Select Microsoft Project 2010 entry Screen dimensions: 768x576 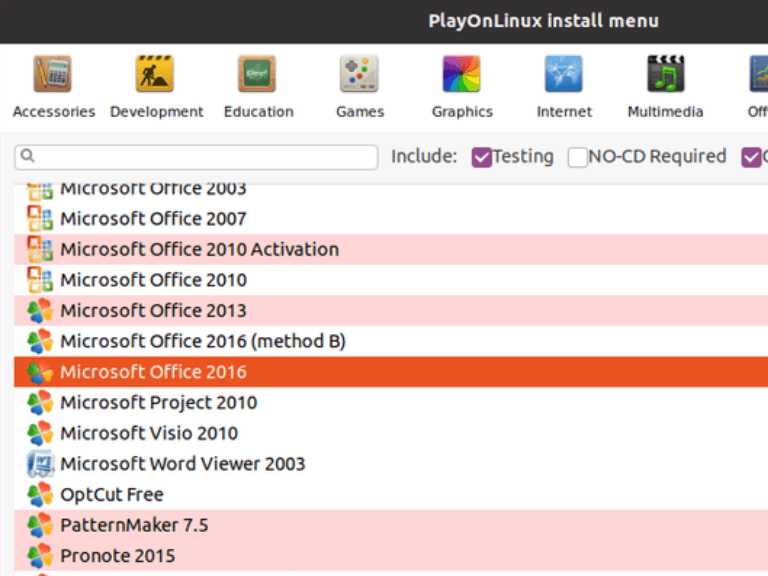(x=391, y=403)
